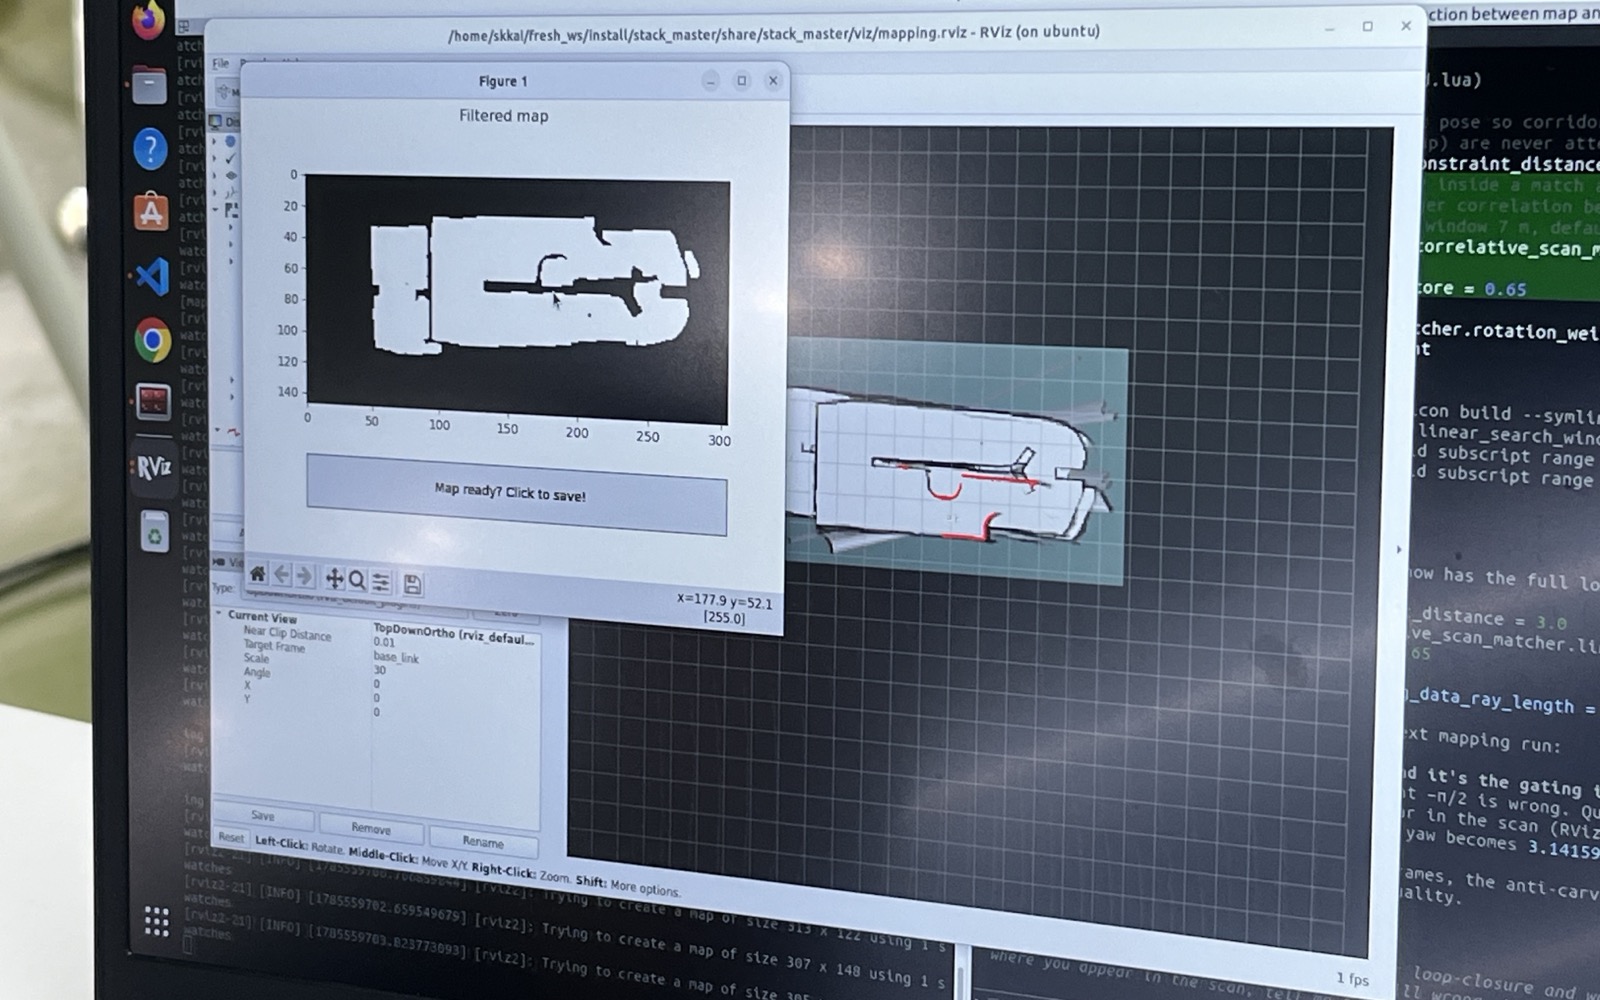Screen dimensions: 1600x1000
Task: Open the configure subplots sliders icon
Action: tap(381, 582)
